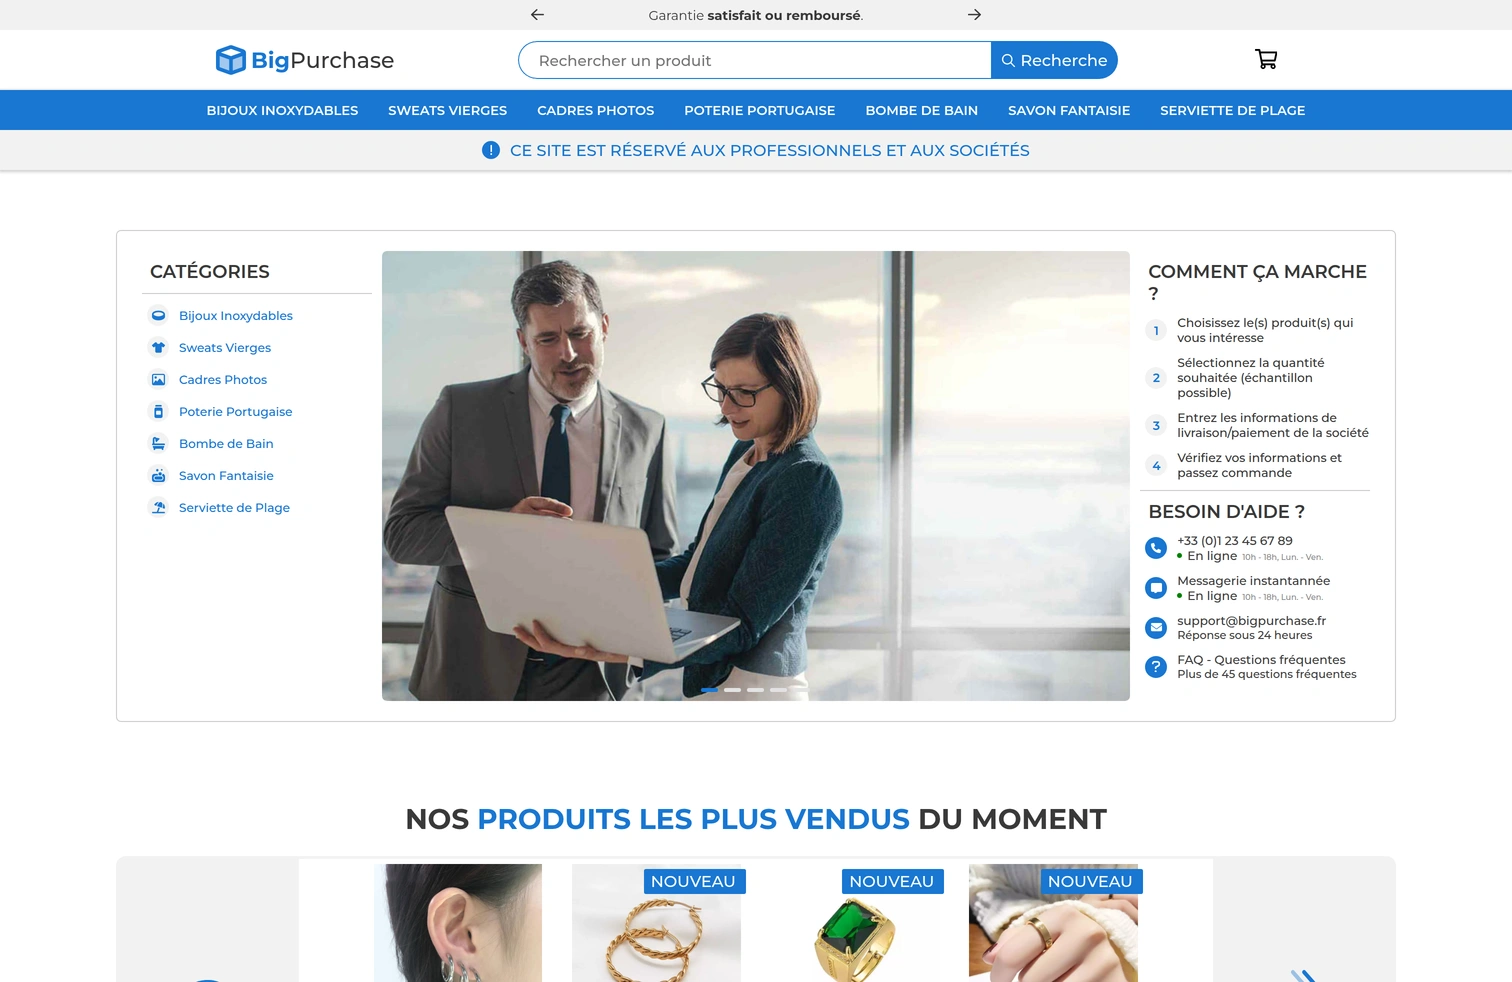
Task: Open the FAQ question mark icon
Action: pos(1156,666)
